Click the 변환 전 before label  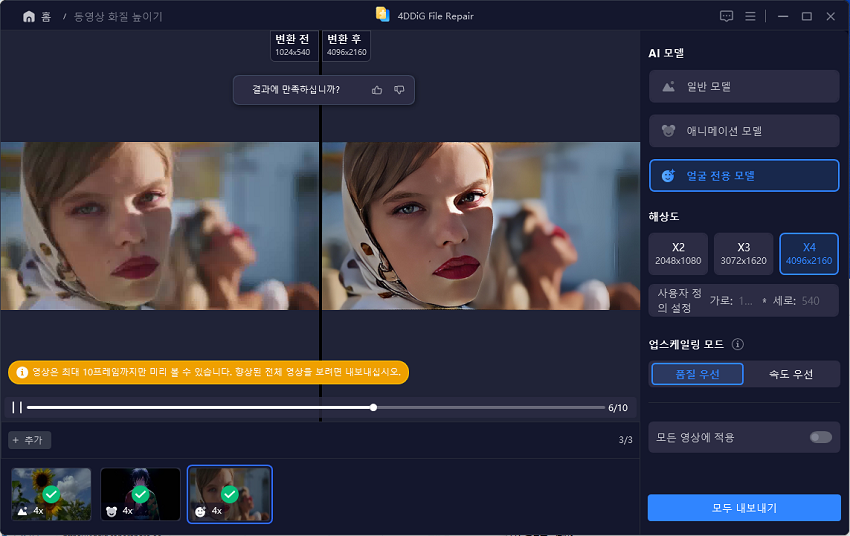click(x=292, y=45)
